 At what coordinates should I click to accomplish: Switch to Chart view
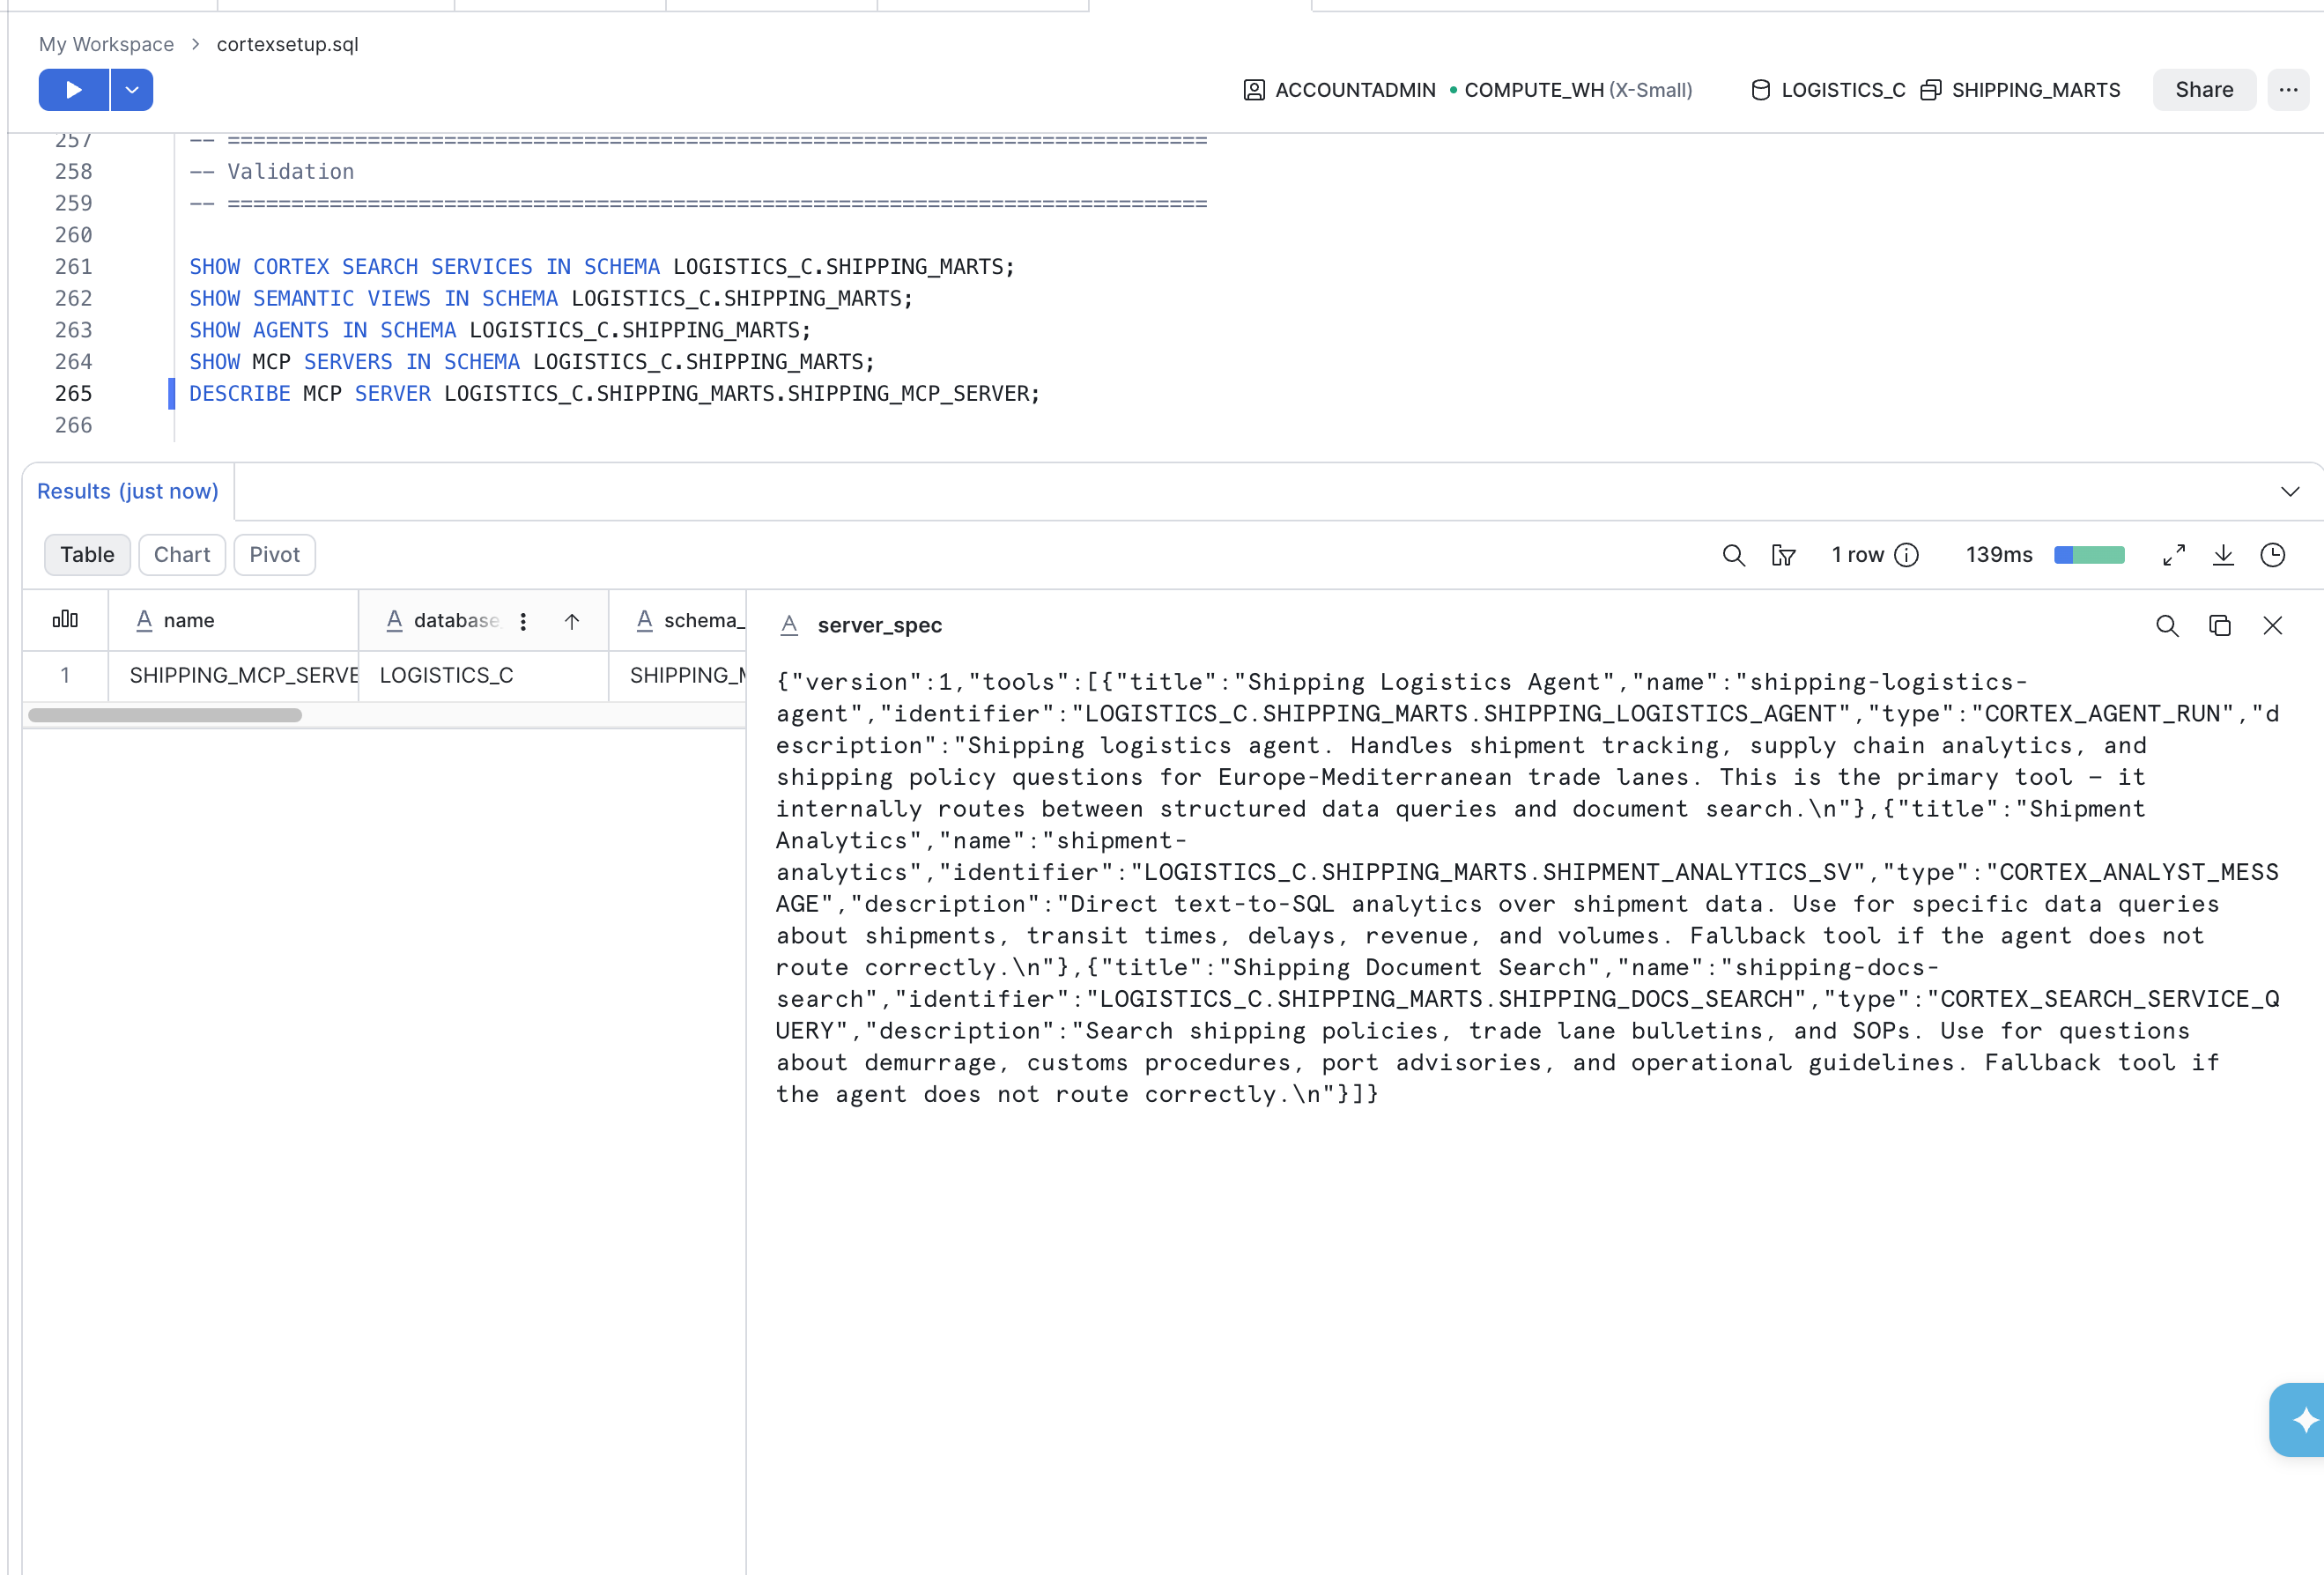click(182, 555)
